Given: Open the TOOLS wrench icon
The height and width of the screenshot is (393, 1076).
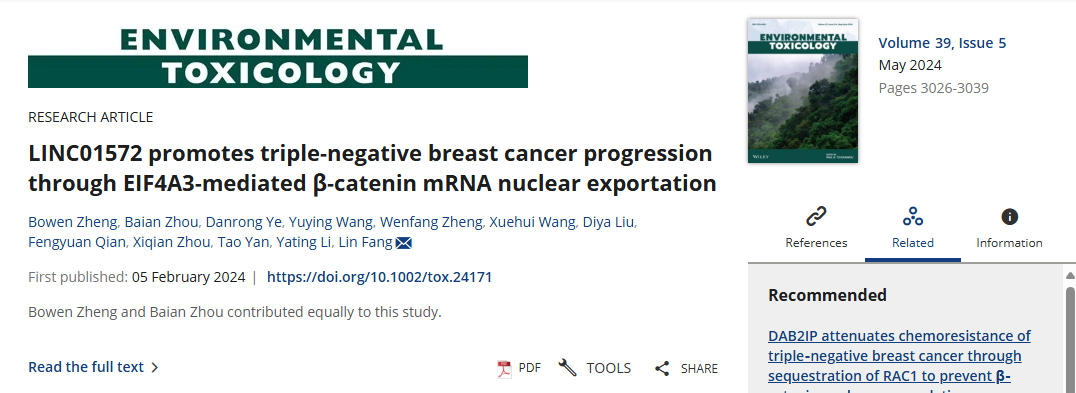Looking at the screenshot, I should coord(568,368).
